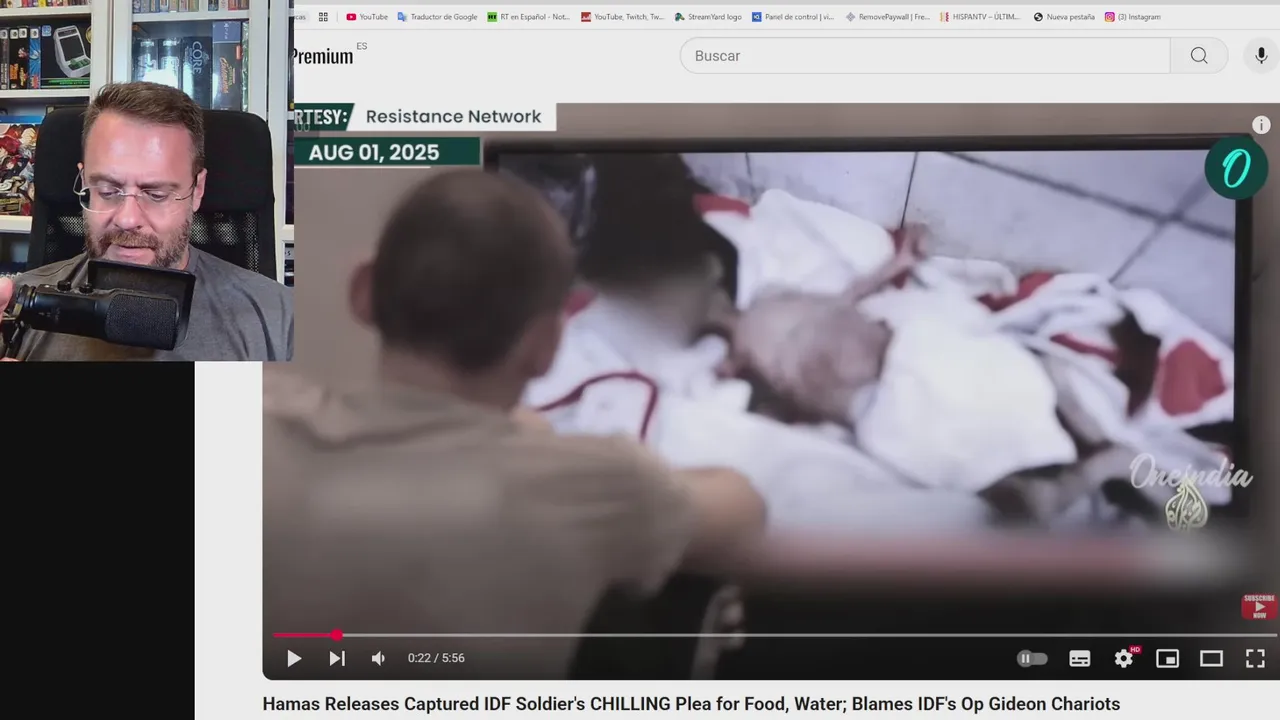
Task: Click the Buscar search field
Action: [925, 56]
